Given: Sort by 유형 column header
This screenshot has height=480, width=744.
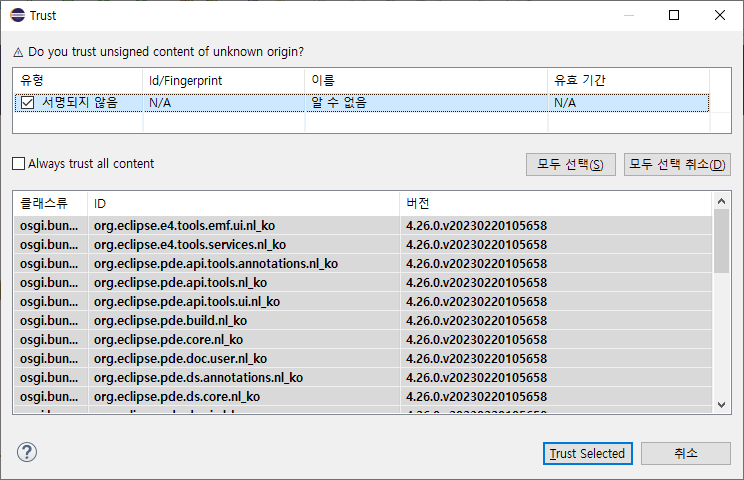Looking at the screenshot, I should tap(78, 81).
